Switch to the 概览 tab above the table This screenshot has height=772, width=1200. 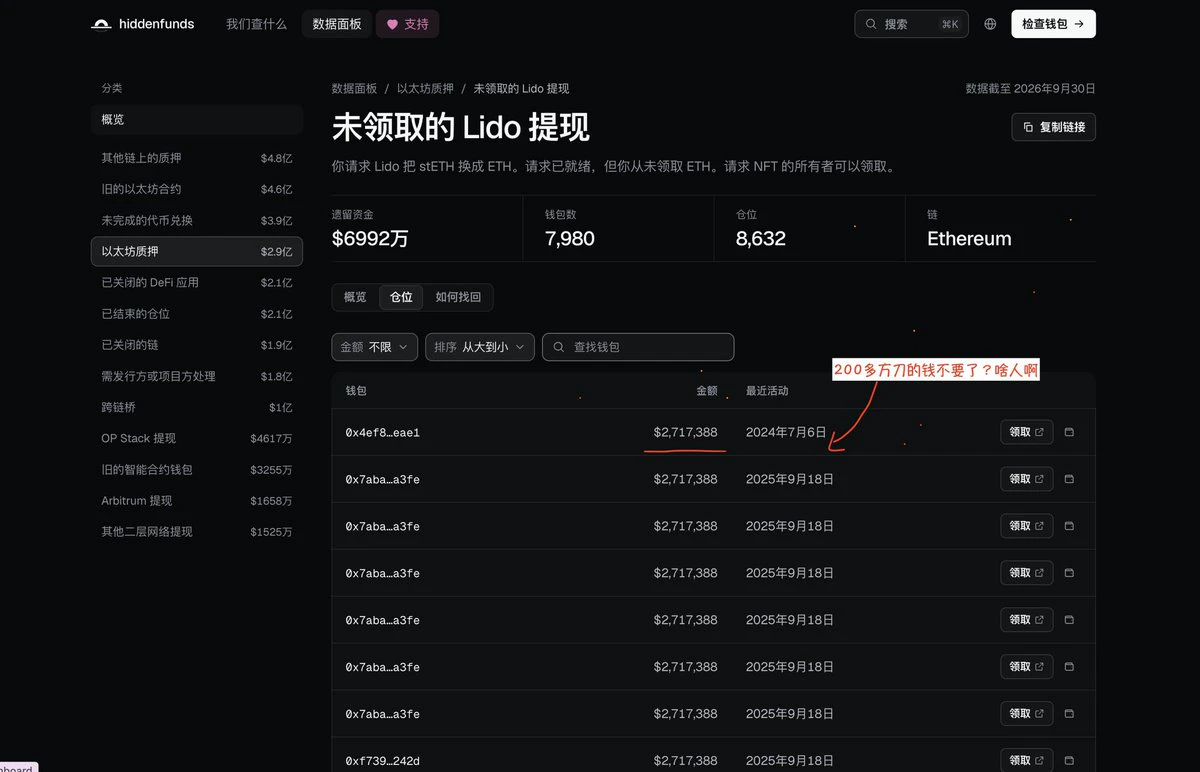pos(355,297)
